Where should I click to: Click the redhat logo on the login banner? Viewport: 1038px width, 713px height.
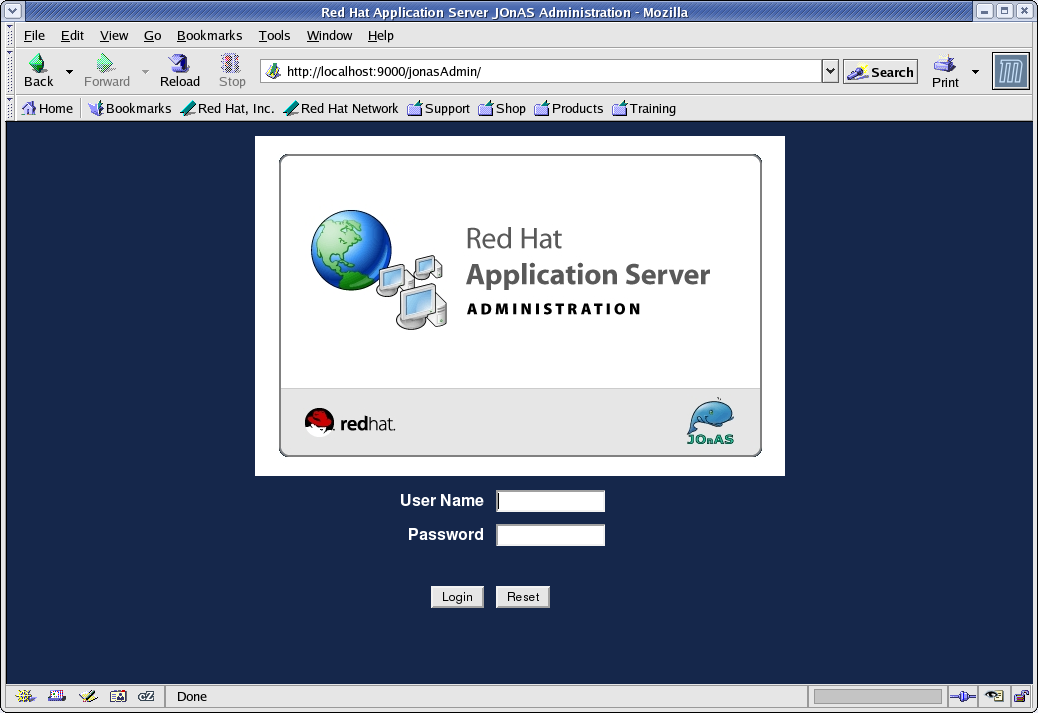(x=350, y=422)
